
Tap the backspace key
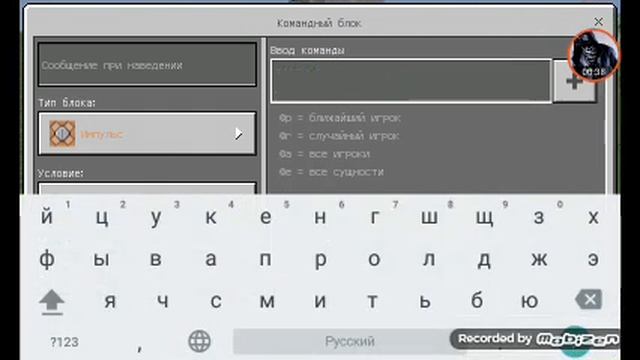(588, 300)
